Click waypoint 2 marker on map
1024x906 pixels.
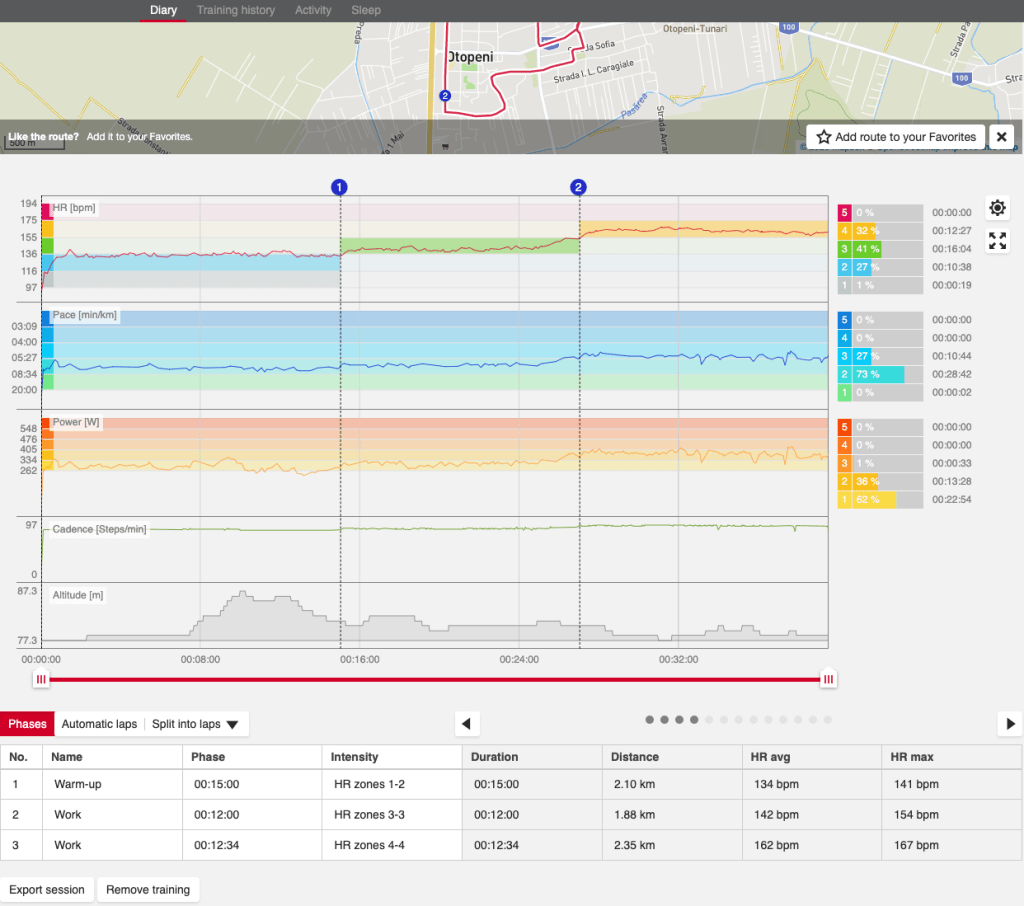click(x=445, y=96)
